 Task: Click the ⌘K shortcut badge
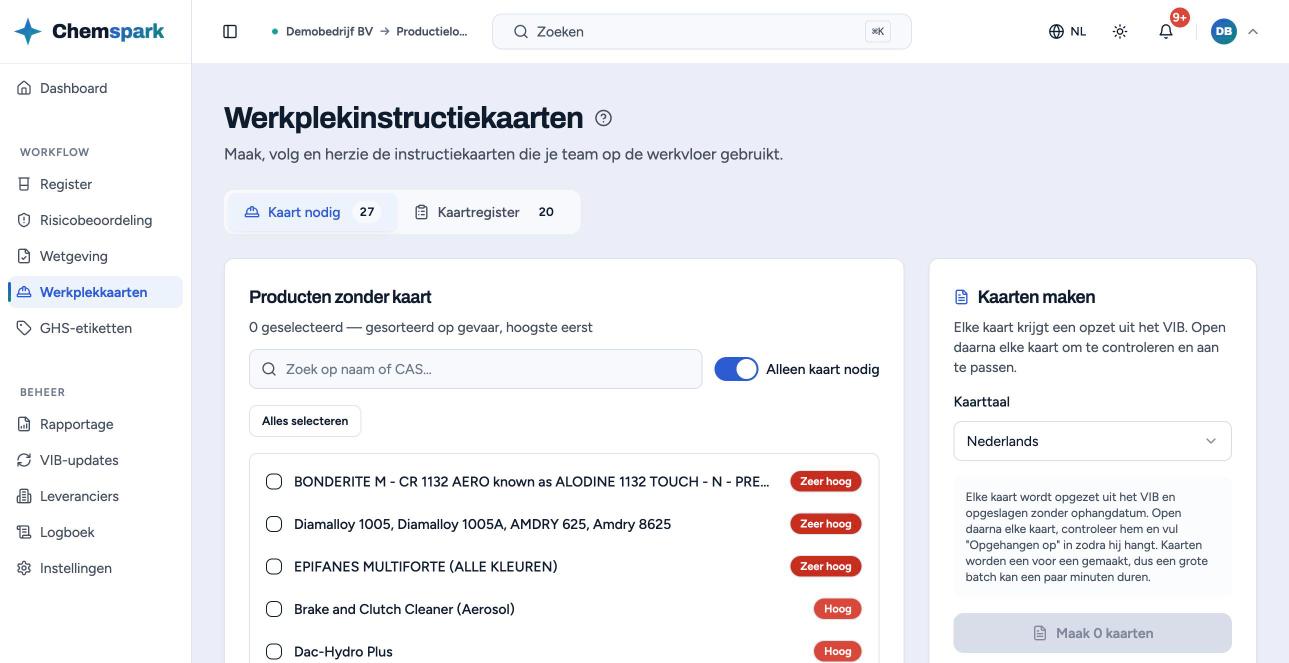pyautogui.click(x=878, y=31)
